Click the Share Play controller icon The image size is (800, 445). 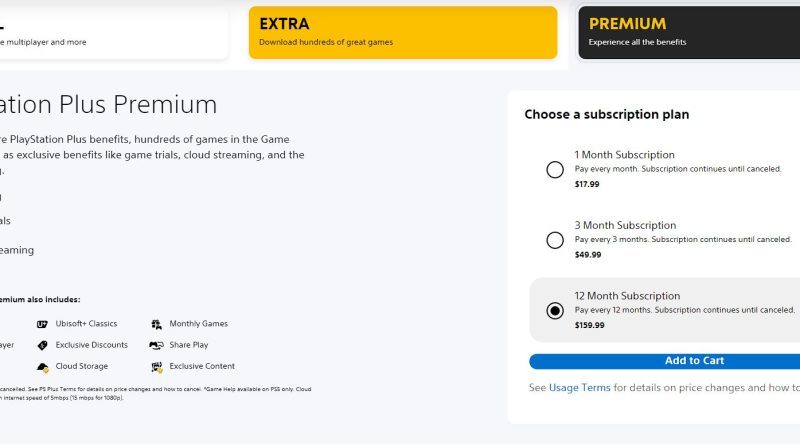[x=156, y=345]
